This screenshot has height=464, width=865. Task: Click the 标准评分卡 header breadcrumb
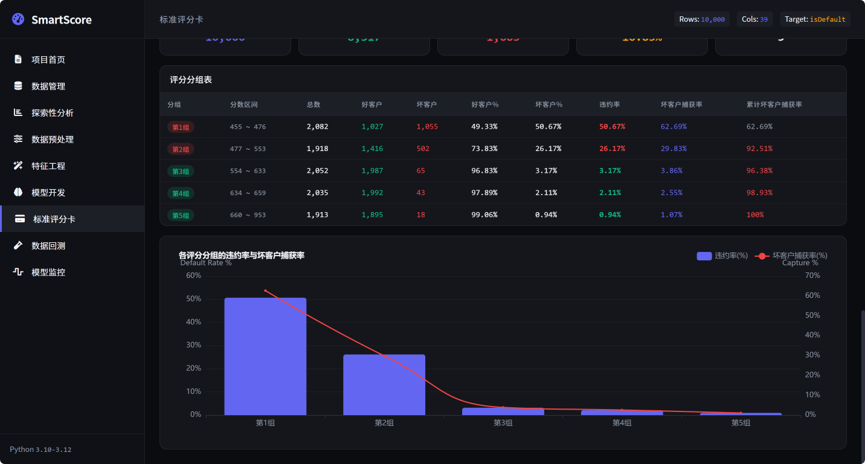[181, 19]
